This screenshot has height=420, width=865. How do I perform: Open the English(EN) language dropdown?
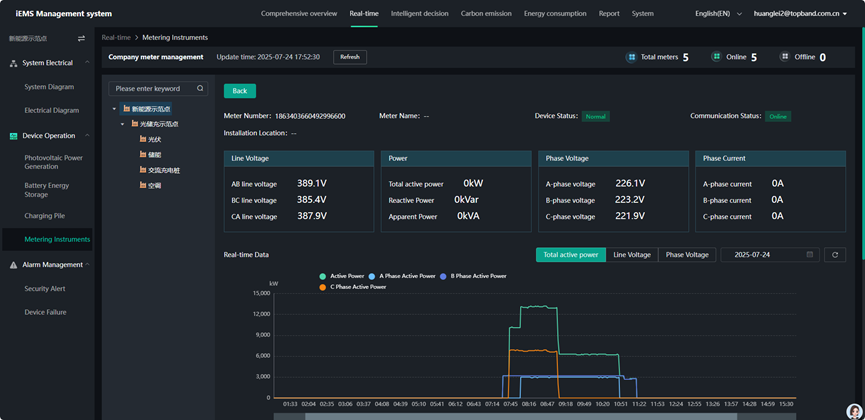(718, 14)
